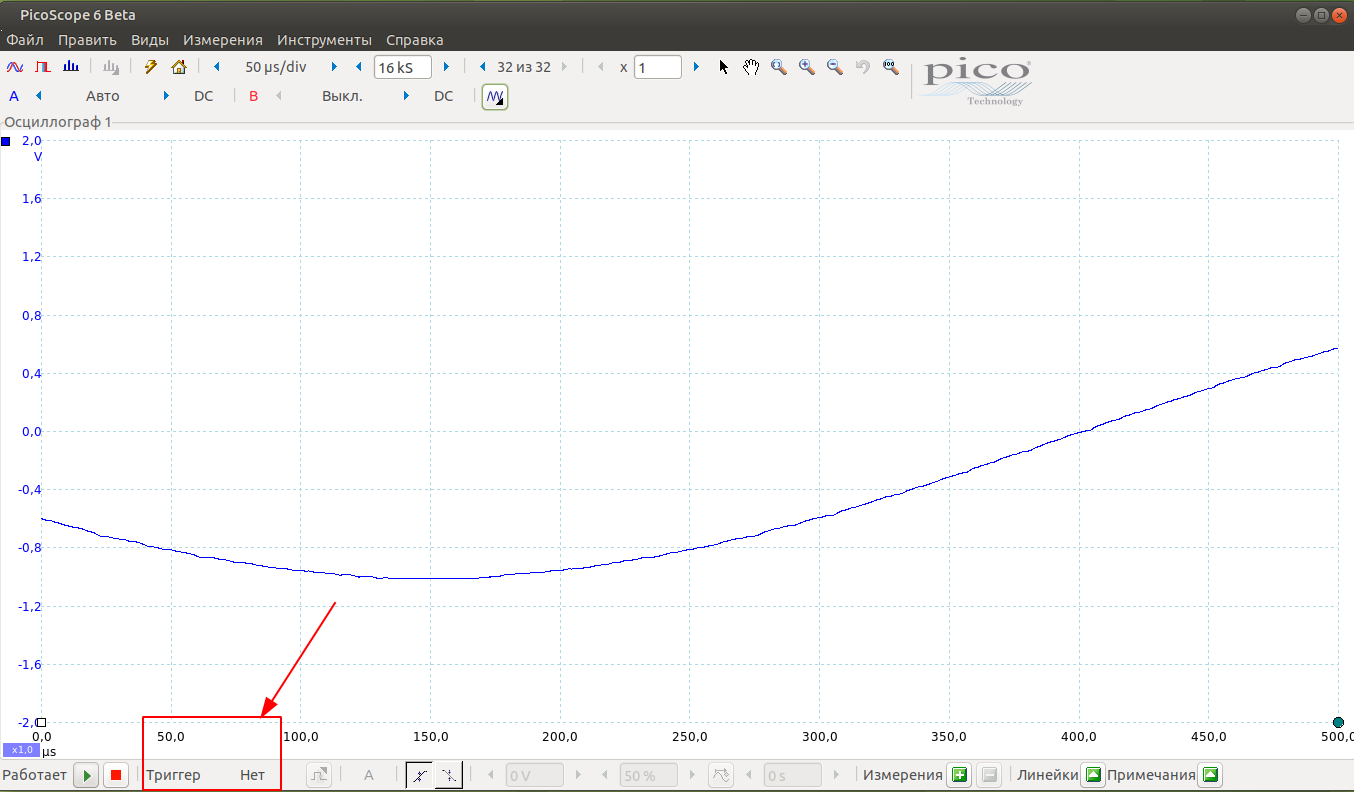Reset zoom to 100% view
The width and height of the screenshot is (1354, 792).
(x=890, y=67)
